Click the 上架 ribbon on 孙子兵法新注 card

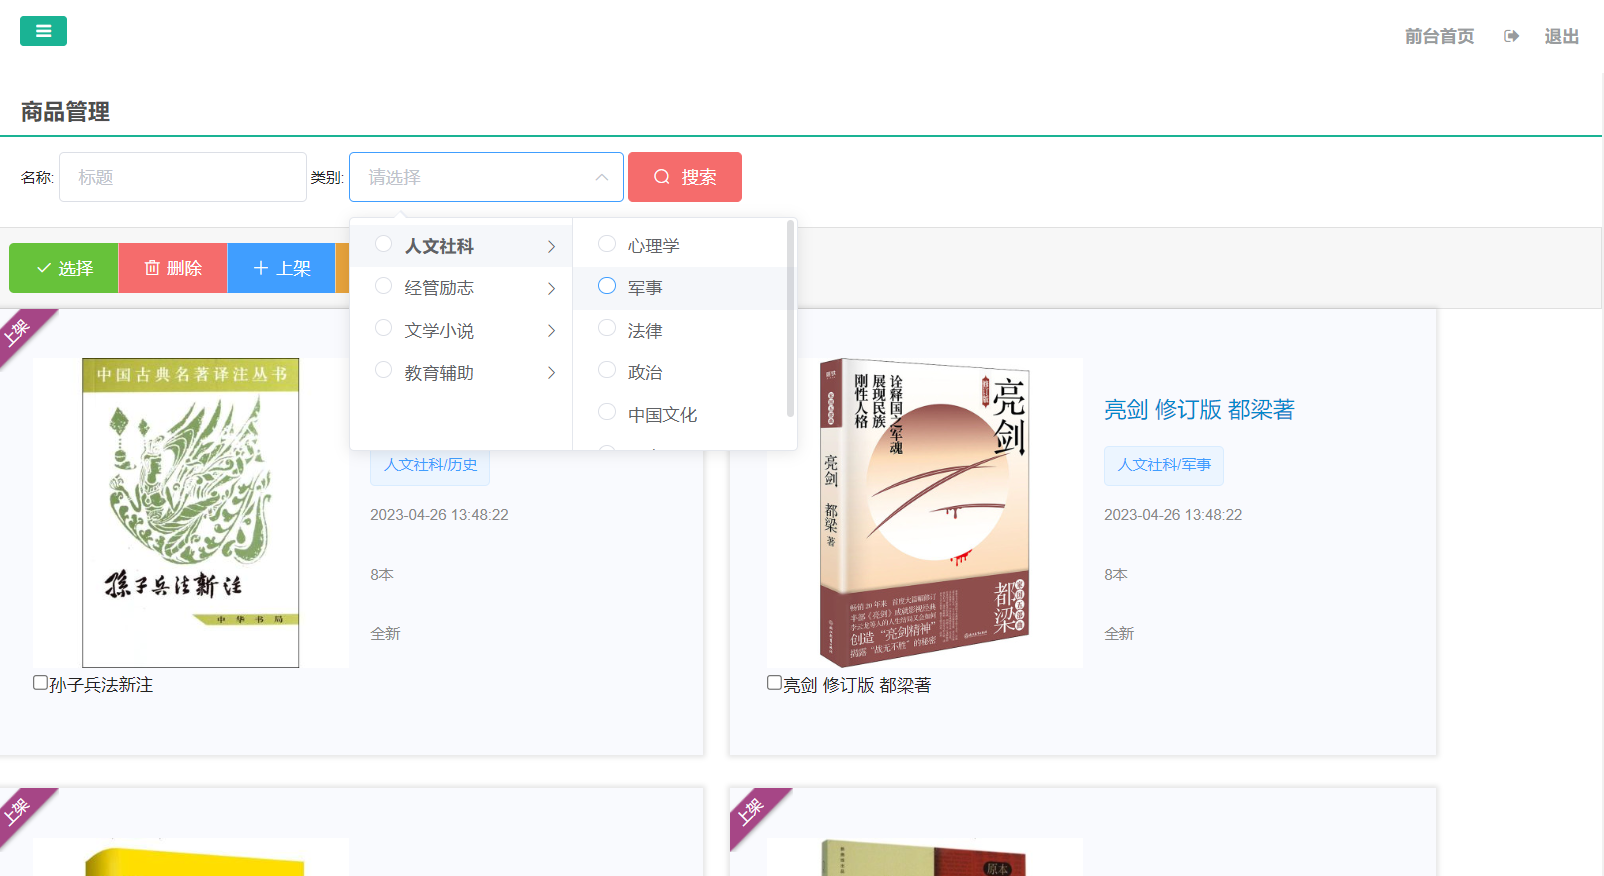point(20,330)
